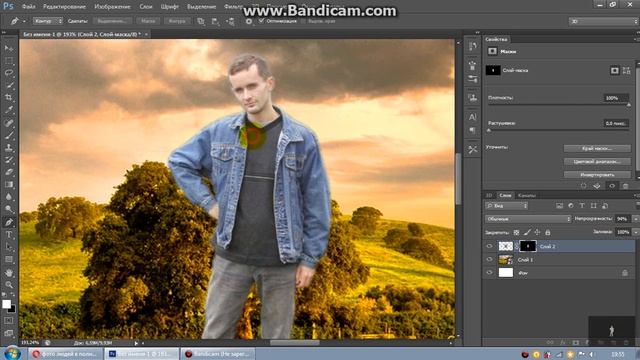Open the path alignment icon in options bar
This screenshot has width=640, height=360.
click(x=215, y=21)
